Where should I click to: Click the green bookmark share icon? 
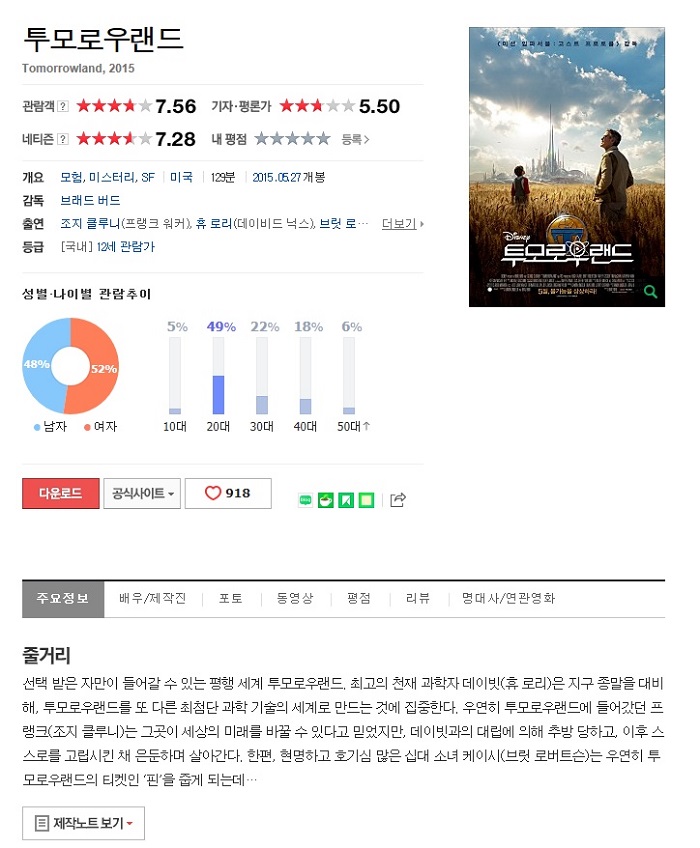[346, 501]
